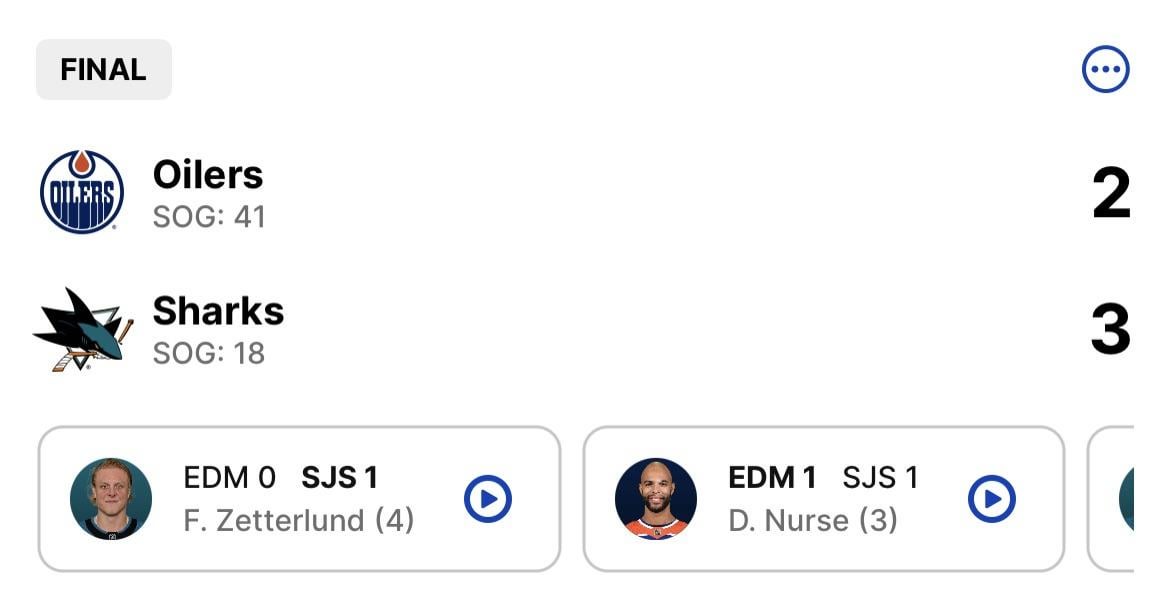Play the D. Nurse goal video

pos(992,498)
